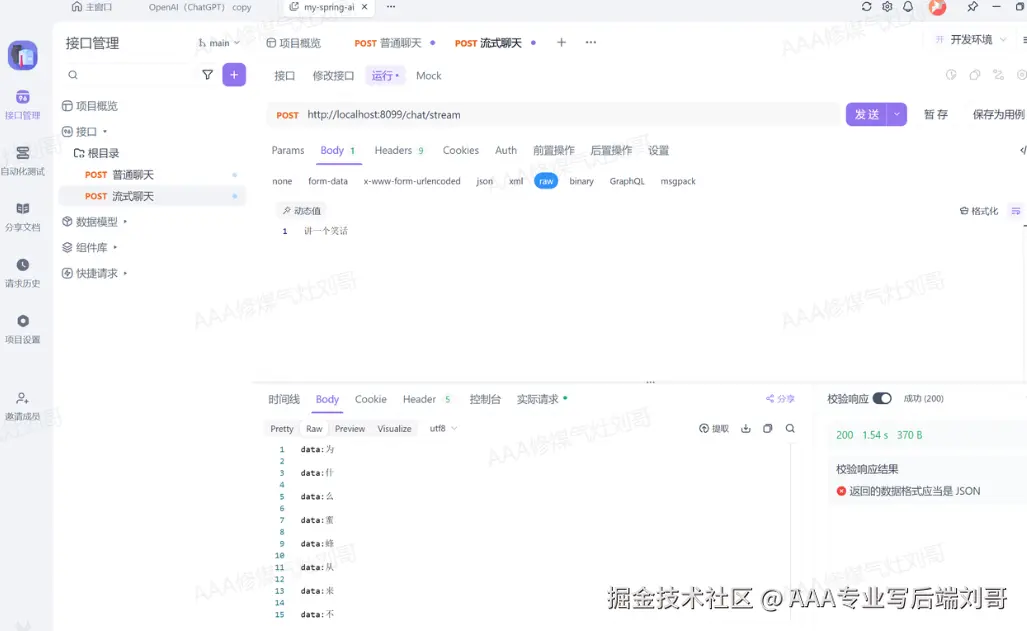Switch to the 前置操作 tab

[553, 150]
